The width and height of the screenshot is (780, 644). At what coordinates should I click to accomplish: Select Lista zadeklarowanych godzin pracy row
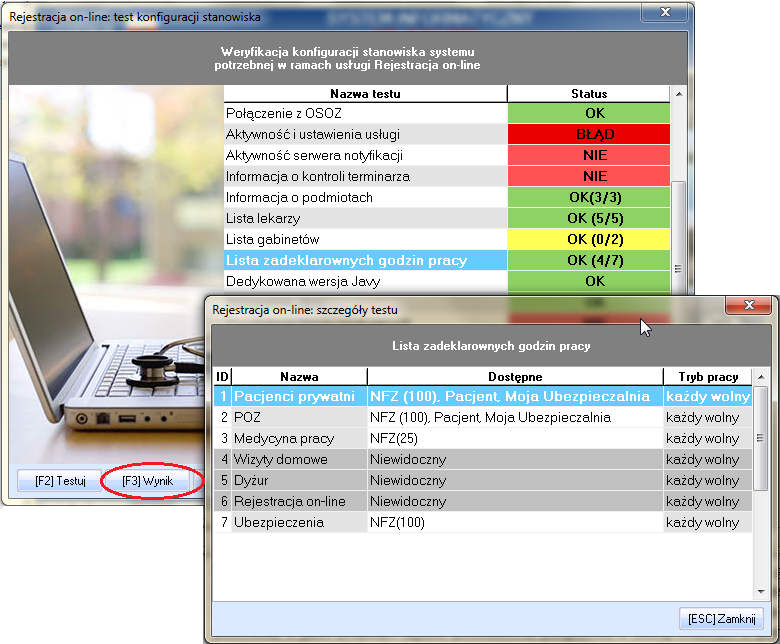pos(447,260)
